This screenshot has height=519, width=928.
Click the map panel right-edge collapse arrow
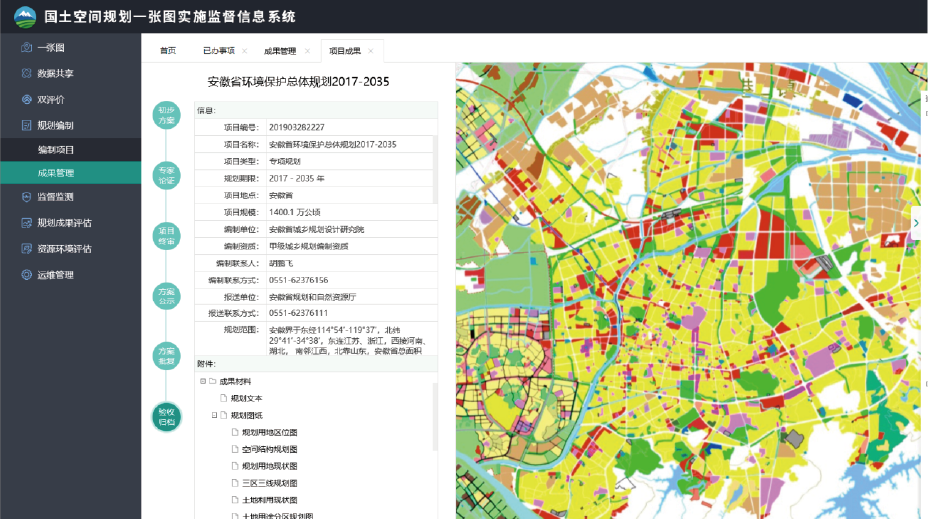916,223
